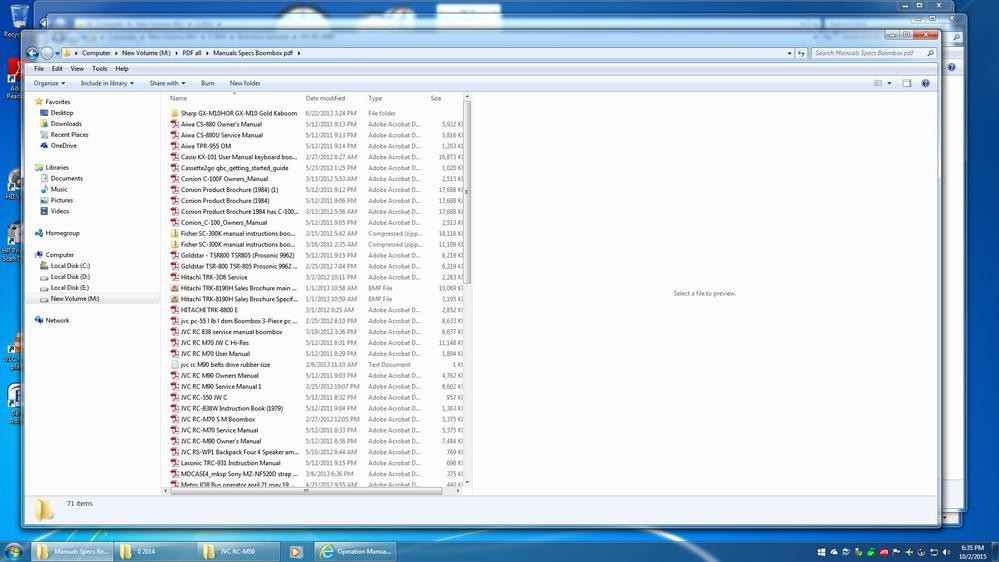
Task: Click the Refresh button beside address bar
Action: 801,54
